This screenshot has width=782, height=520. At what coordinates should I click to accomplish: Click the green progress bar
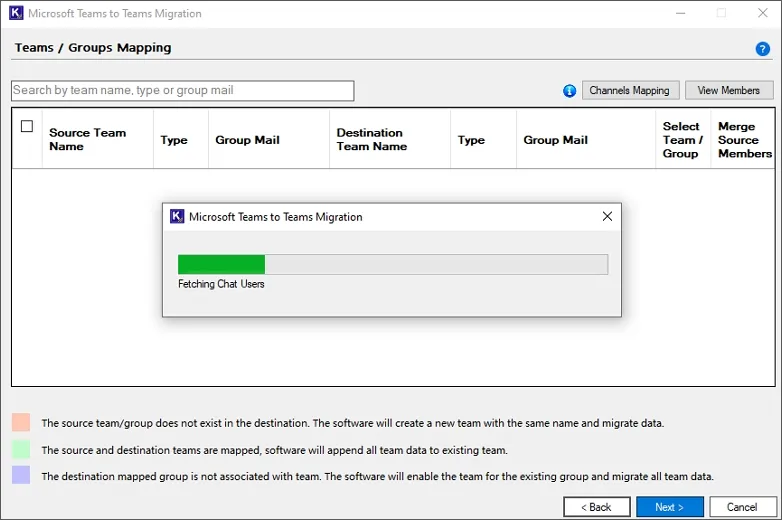click(392, 265)
